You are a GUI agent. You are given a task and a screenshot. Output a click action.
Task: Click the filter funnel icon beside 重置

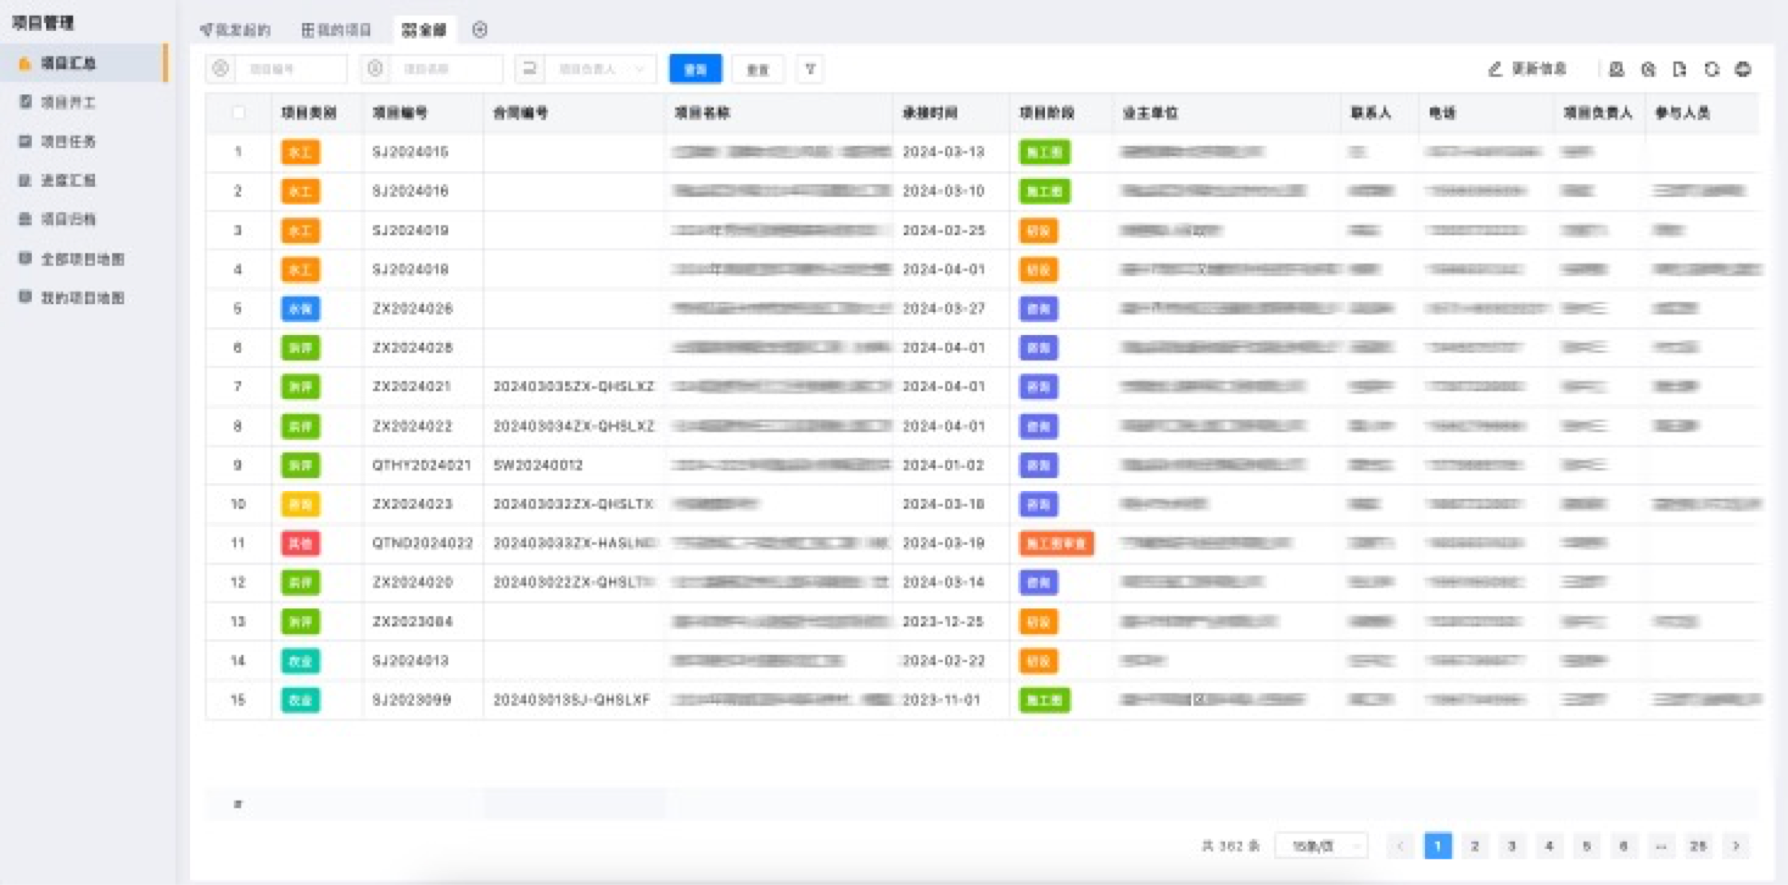810,69
